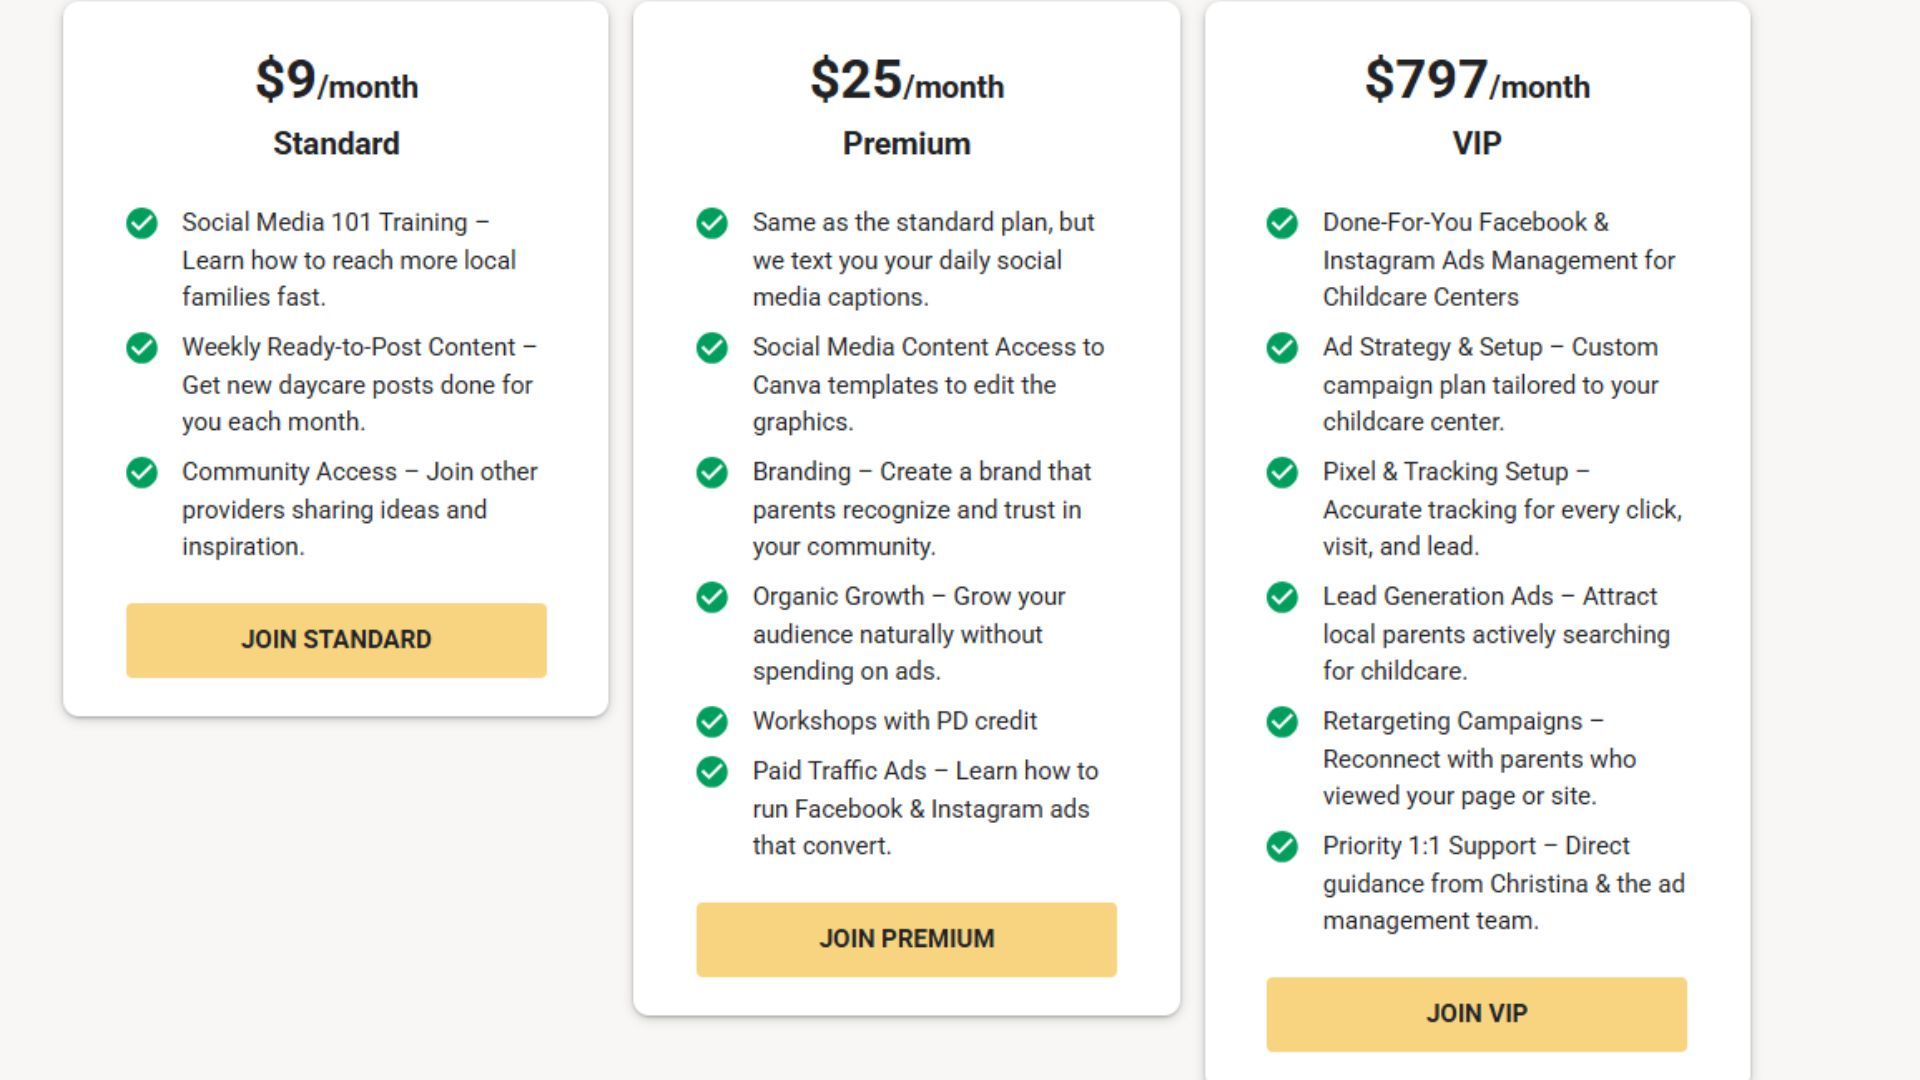Select checkmark beside Pixel & Tracking Setup

pos(1282,472)
